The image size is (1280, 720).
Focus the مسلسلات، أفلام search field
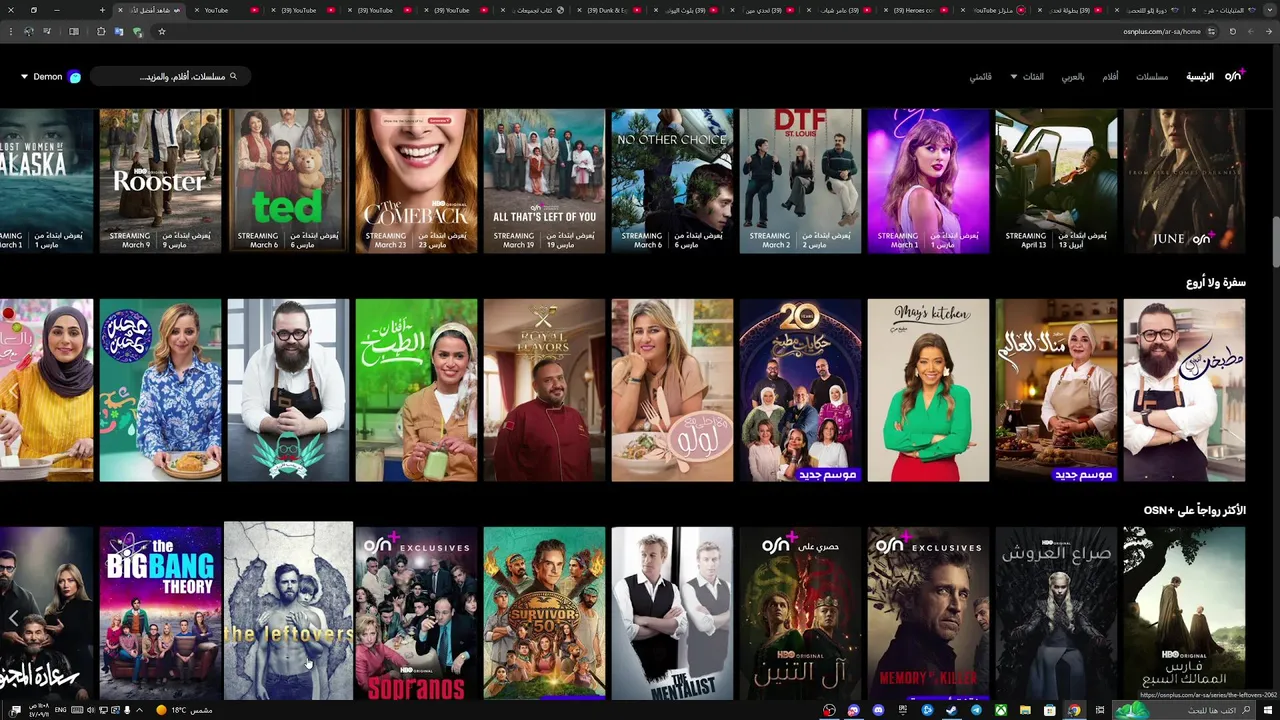(x=170, y=76)
